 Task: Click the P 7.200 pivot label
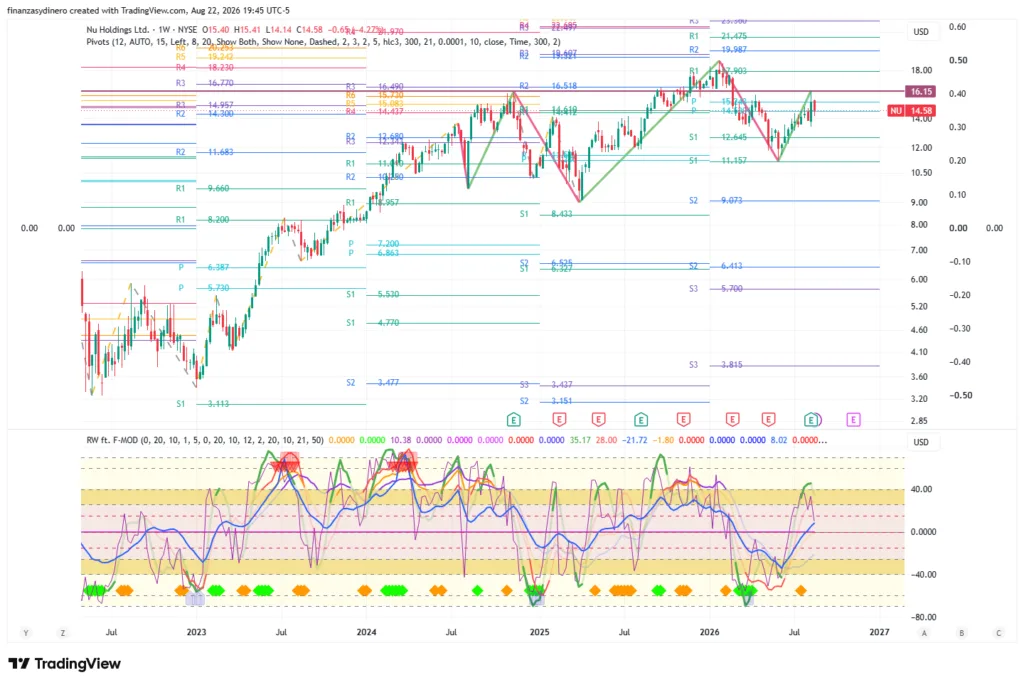(374, 244)
